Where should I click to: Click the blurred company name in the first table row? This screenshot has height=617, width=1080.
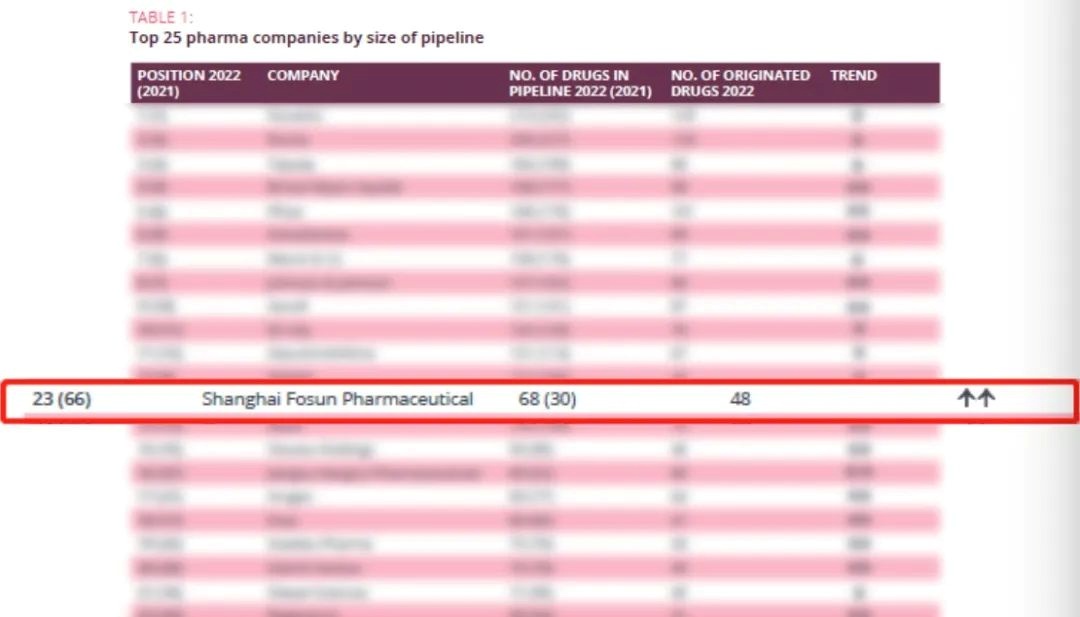[x=294, y=116]
